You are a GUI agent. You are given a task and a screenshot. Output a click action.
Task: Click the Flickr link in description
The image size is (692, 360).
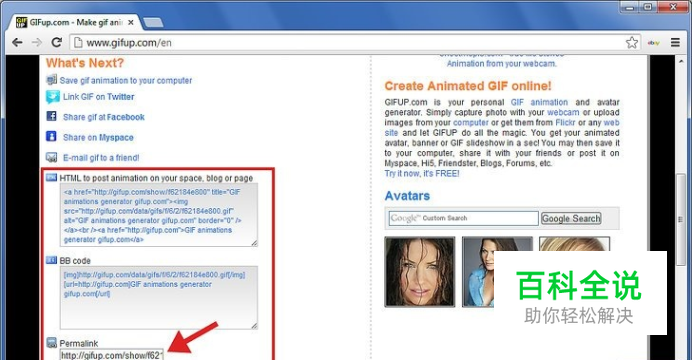click(x=565, y=123)
